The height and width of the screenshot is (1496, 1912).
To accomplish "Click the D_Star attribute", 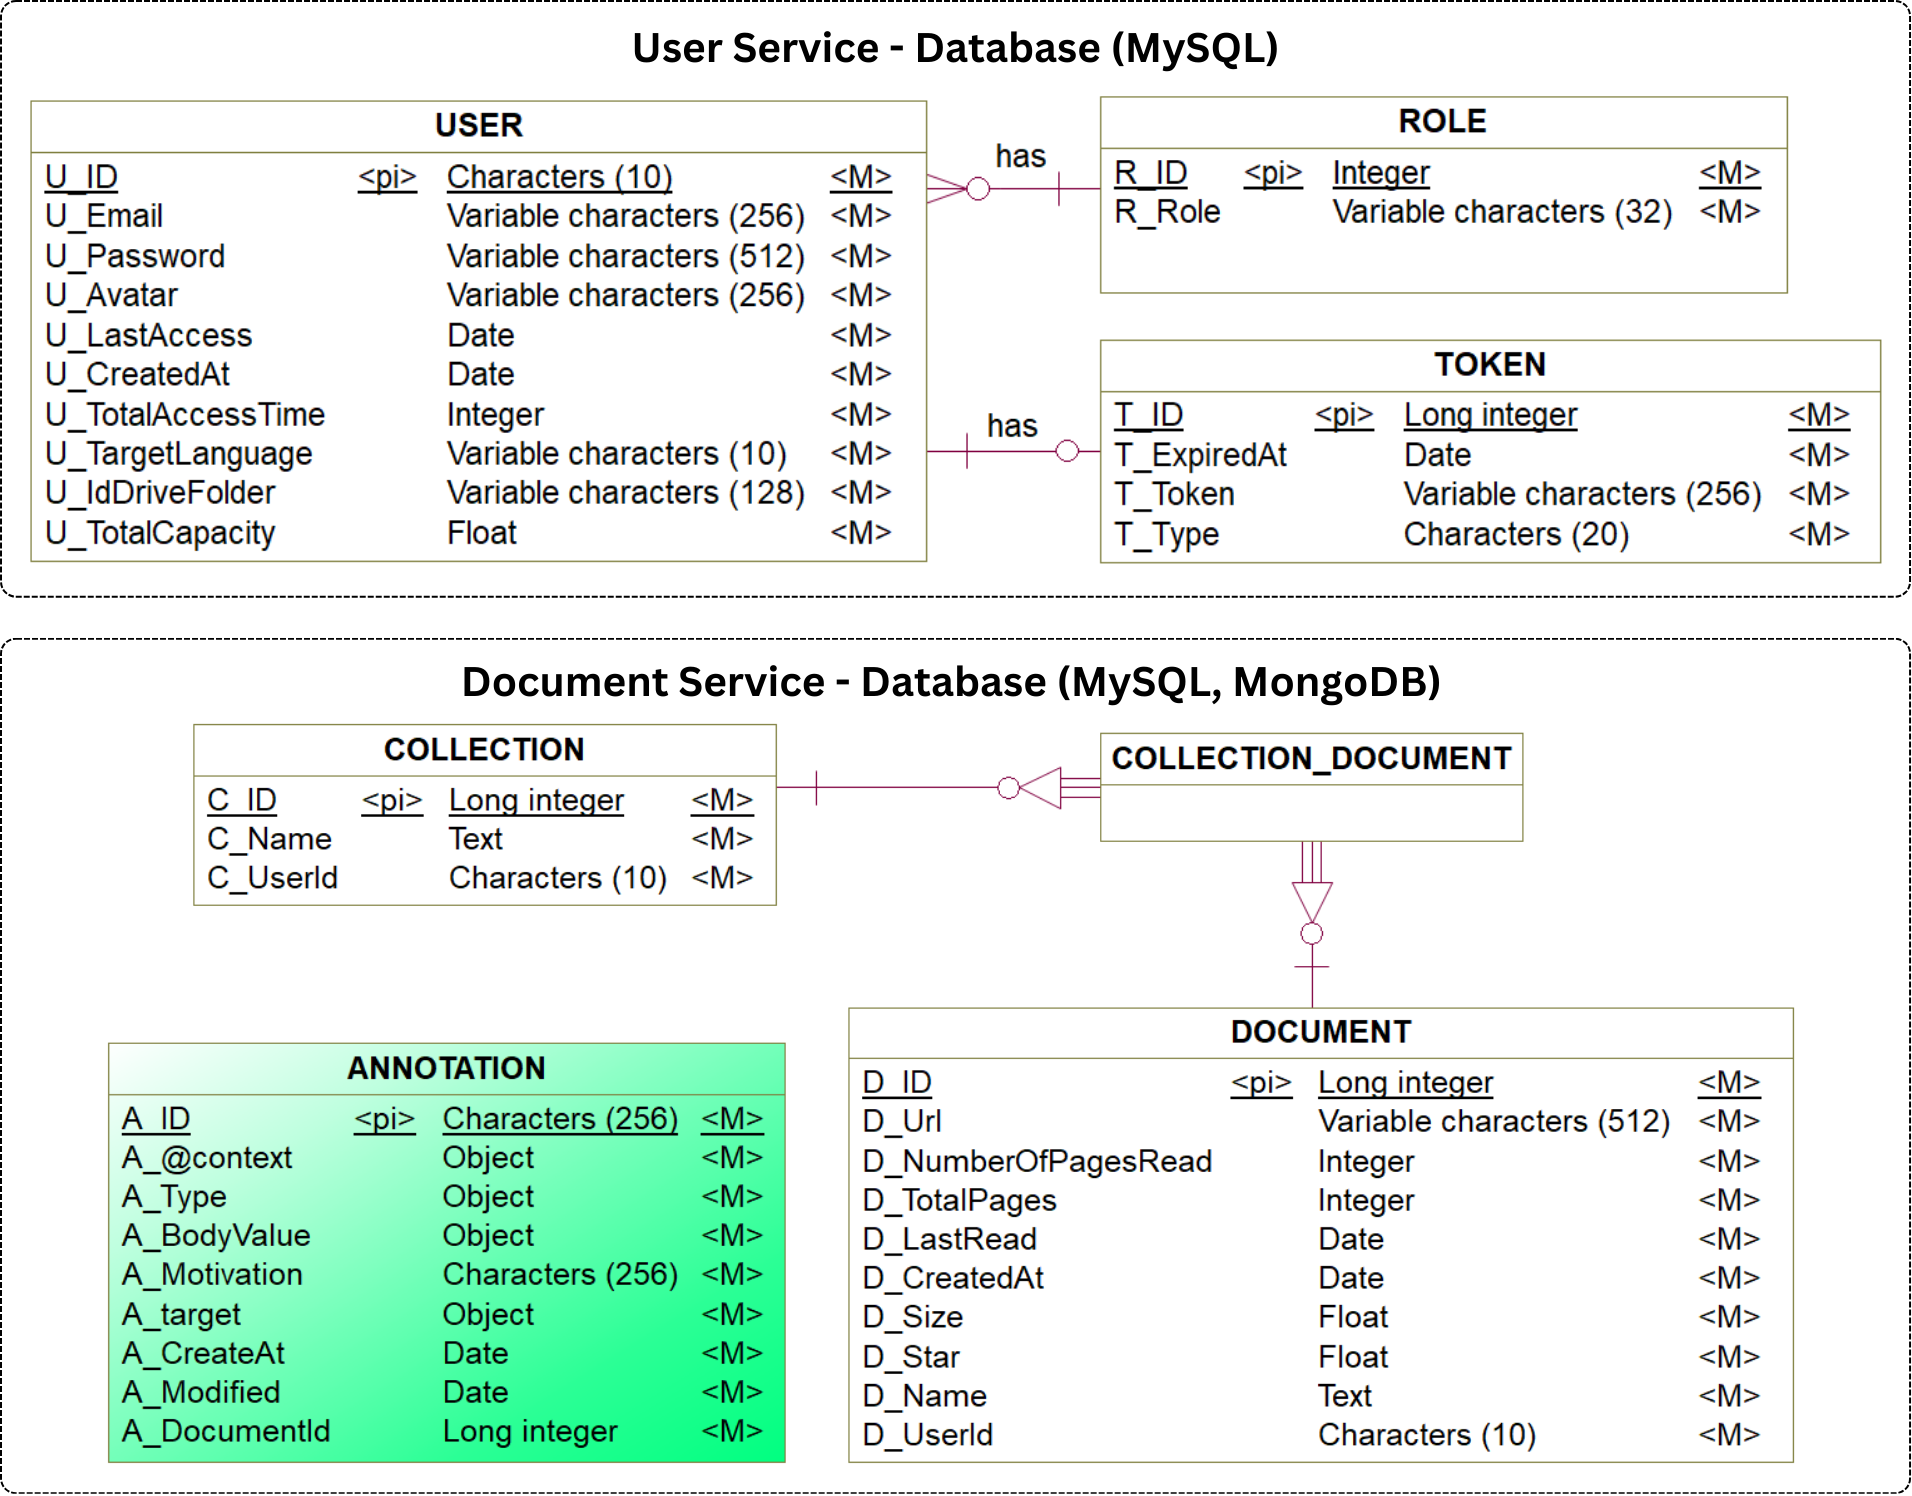I will [910, 1358].
